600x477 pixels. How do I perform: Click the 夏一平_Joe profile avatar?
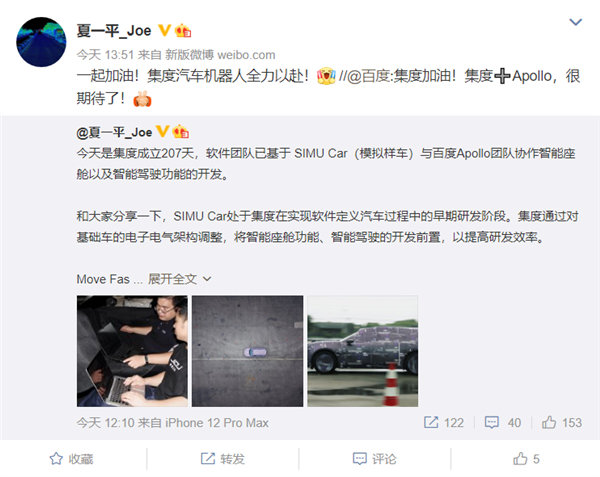click(x=41, y=42)
